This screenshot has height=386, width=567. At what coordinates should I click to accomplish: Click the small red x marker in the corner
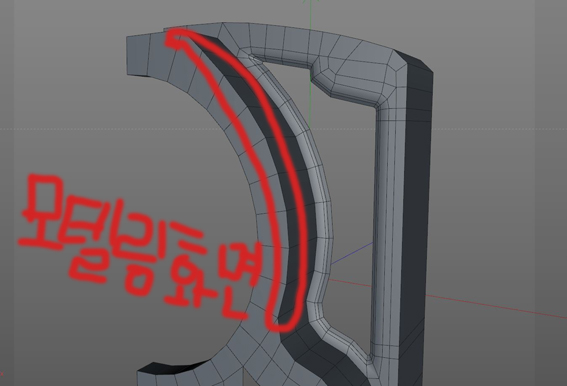click(1, 374)
